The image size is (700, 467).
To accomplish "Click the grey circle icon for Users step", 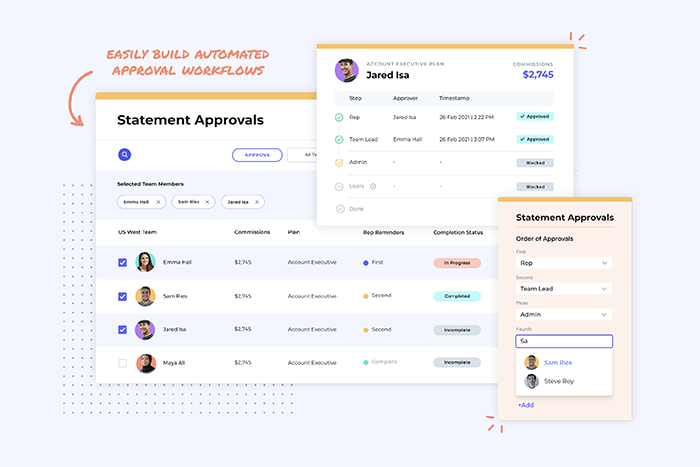I will 339,187.
